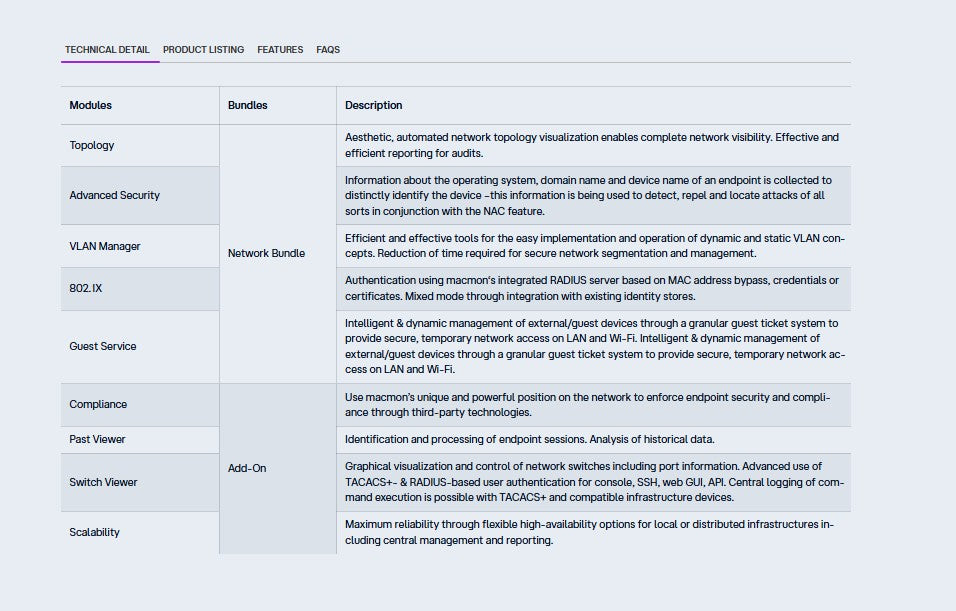Viewport: 956px width, 611px height.
Task: Click the Description column header
Action: tap(374, 105)
